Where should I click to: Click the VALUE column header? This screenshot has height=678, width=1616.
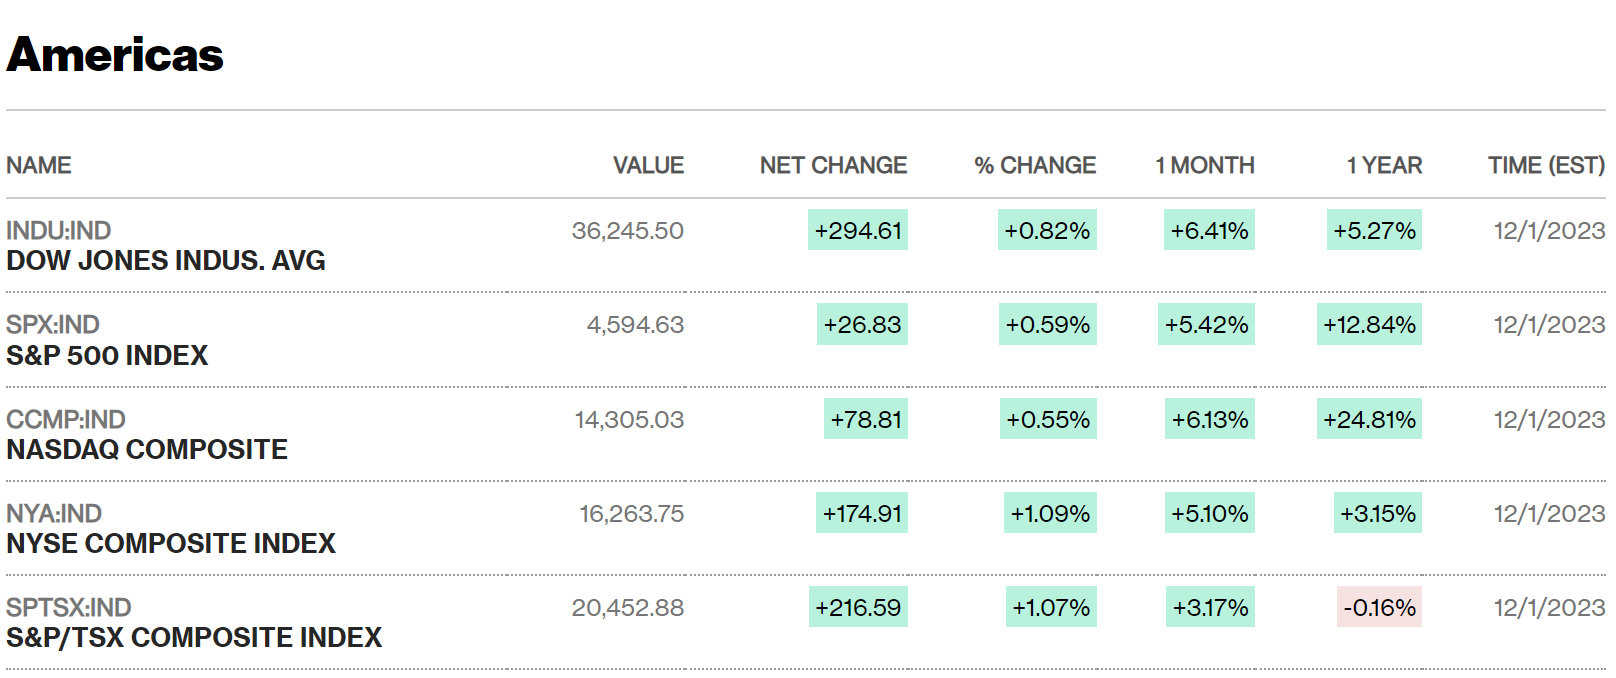click(x=648, y=166)
